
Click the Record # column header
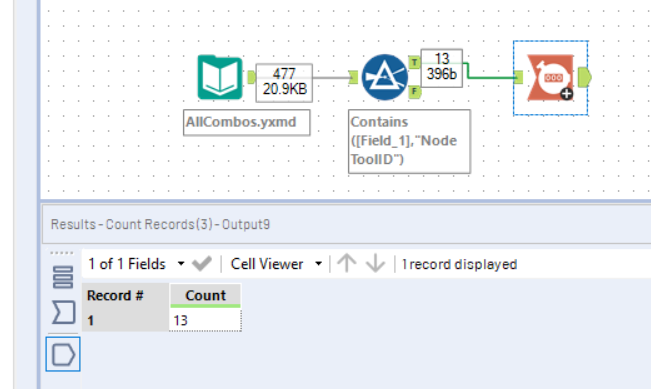[x=125, y=295]
